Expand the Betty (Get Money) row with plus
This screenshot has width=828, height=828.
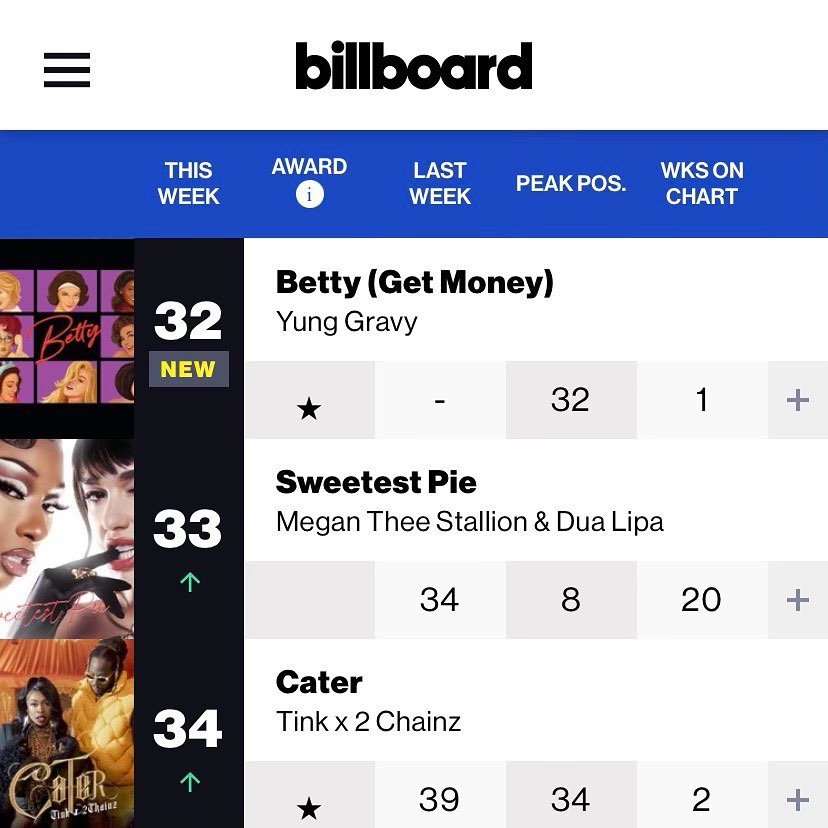pyautogui.click(x=797, y=400)
